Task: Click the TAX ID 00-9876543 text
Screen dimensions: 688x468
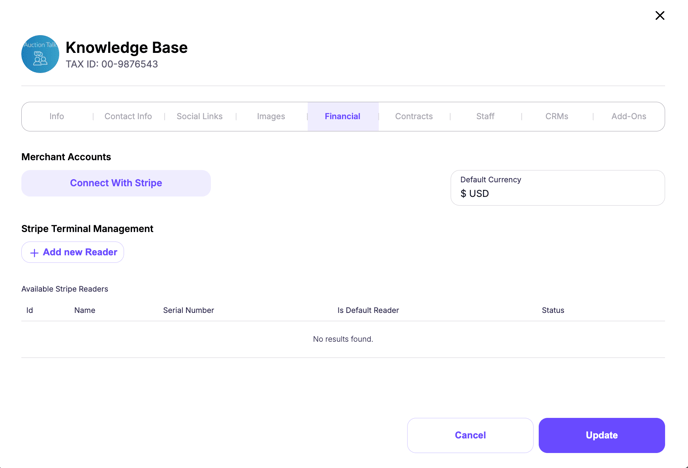Action: (112, 64)
